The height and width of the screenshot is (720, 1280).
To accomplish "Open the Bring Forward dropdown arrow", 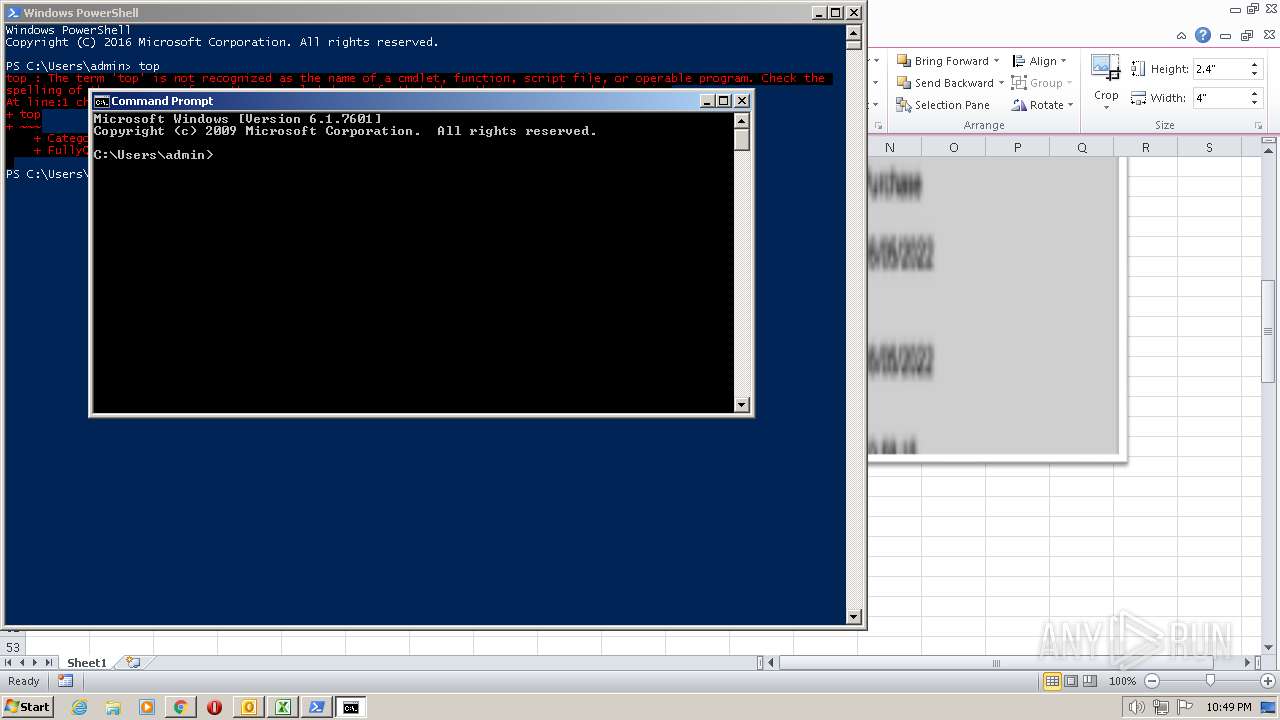I will click(x=996, y=61).
